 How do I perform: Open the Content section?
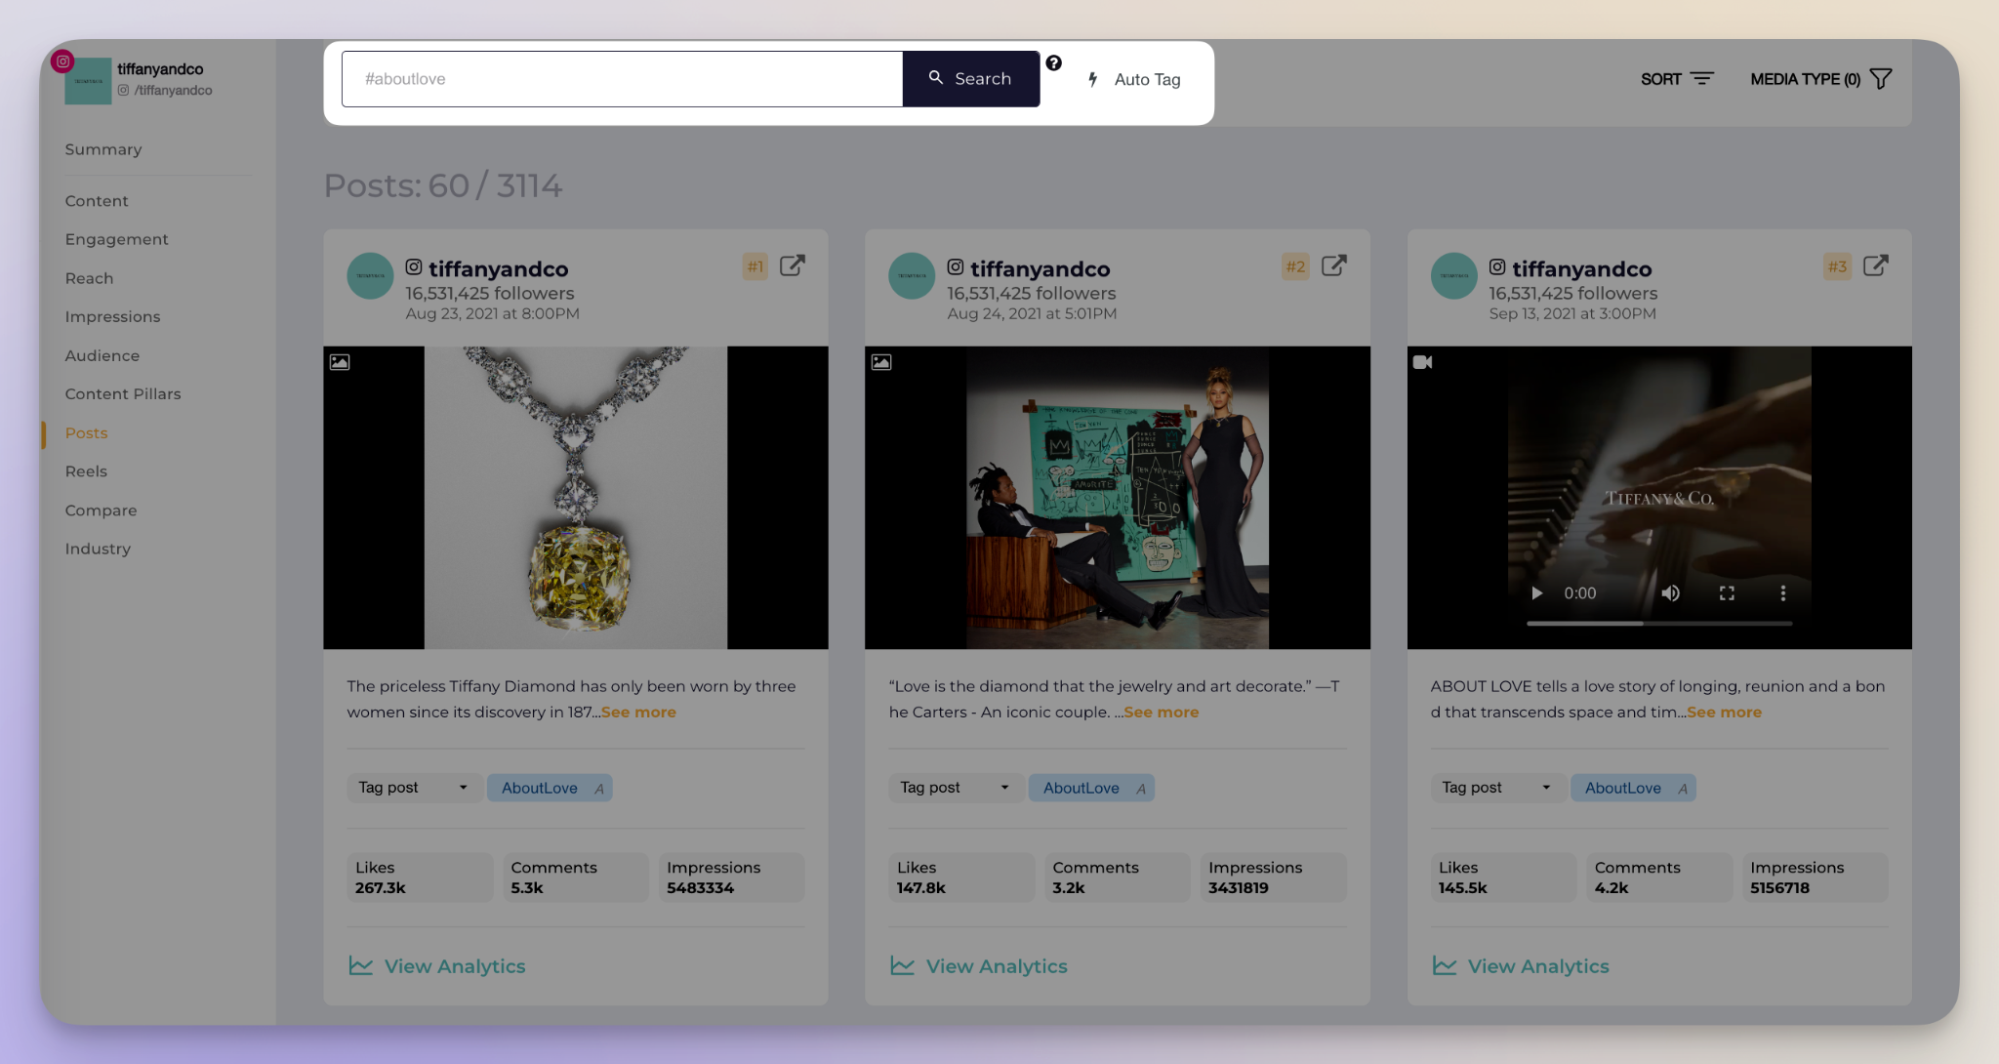[x=96, y=201]
